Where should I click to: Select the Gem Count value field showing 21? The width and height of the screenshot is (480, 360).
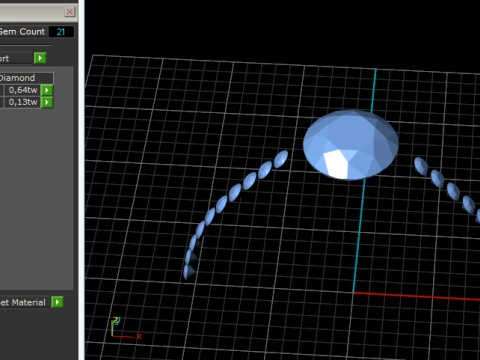(x=61, y=32)
